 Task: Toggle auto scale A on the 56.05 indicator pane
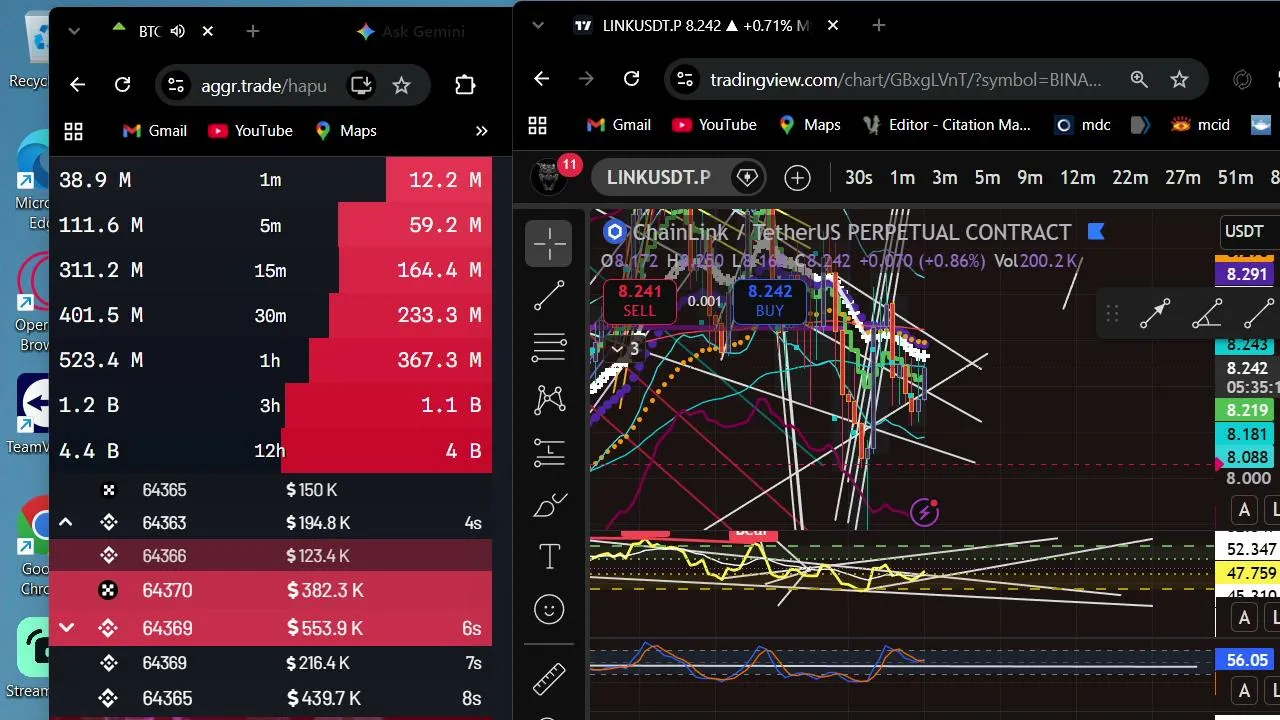(1244, 690)
